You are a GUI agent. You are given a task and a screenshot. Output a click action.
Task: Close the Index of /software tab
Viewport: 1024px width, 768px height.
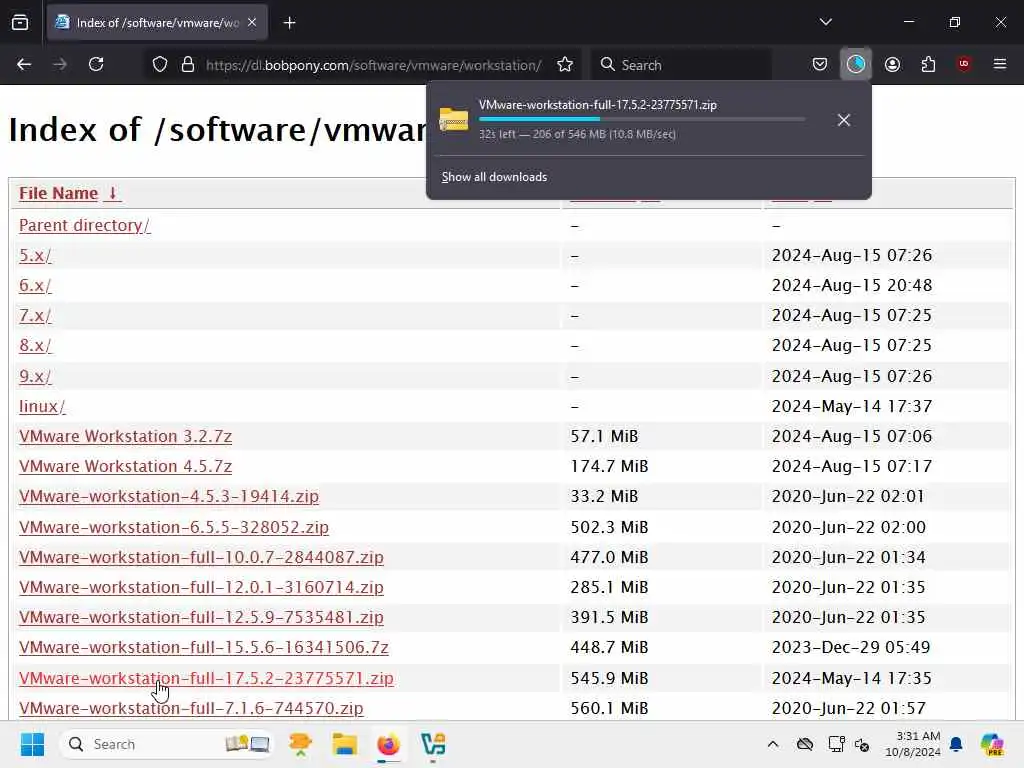pos(252,22)
